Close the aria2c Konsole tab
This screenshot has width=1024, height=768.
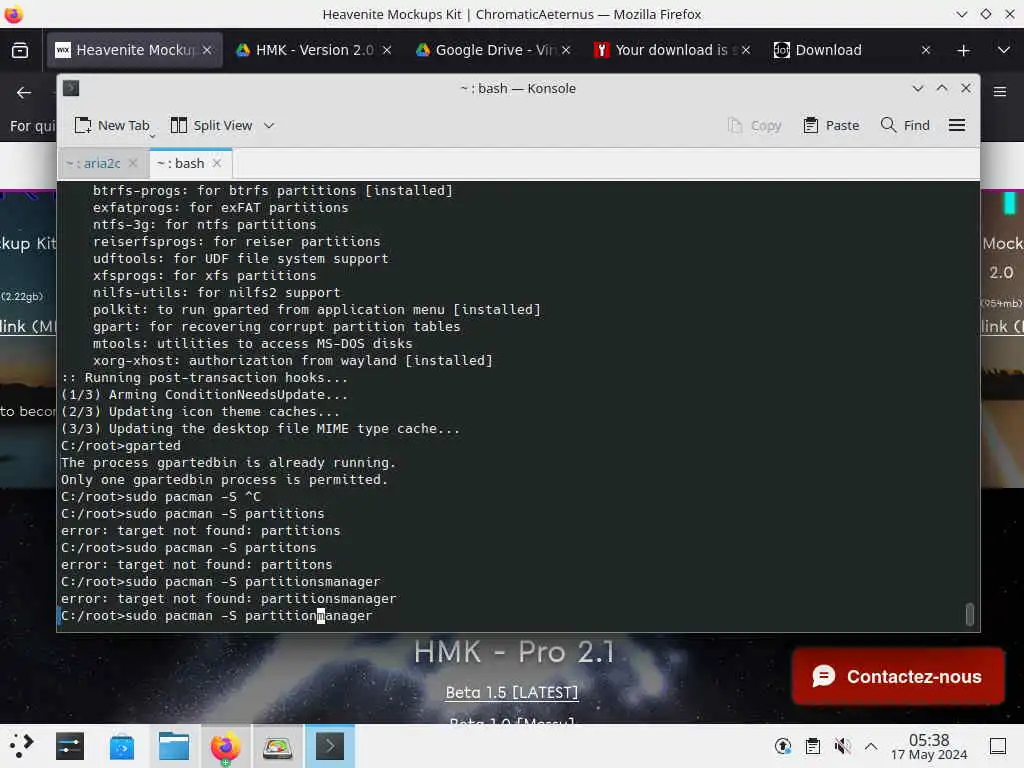[x=133, y=163]
